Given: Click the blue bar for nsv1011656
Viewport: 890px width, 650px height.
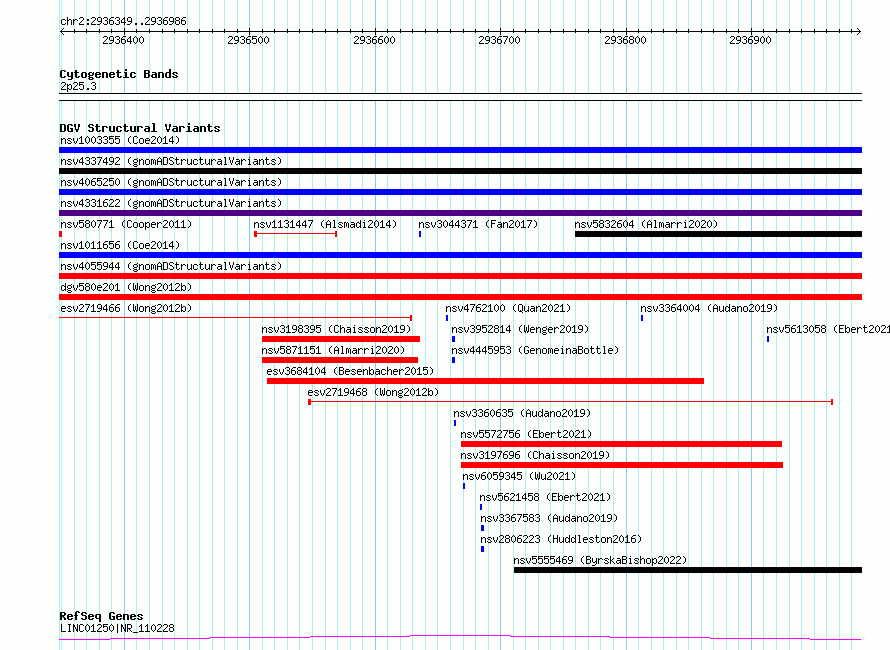Looking at the screenshot, I should [460, 255].
